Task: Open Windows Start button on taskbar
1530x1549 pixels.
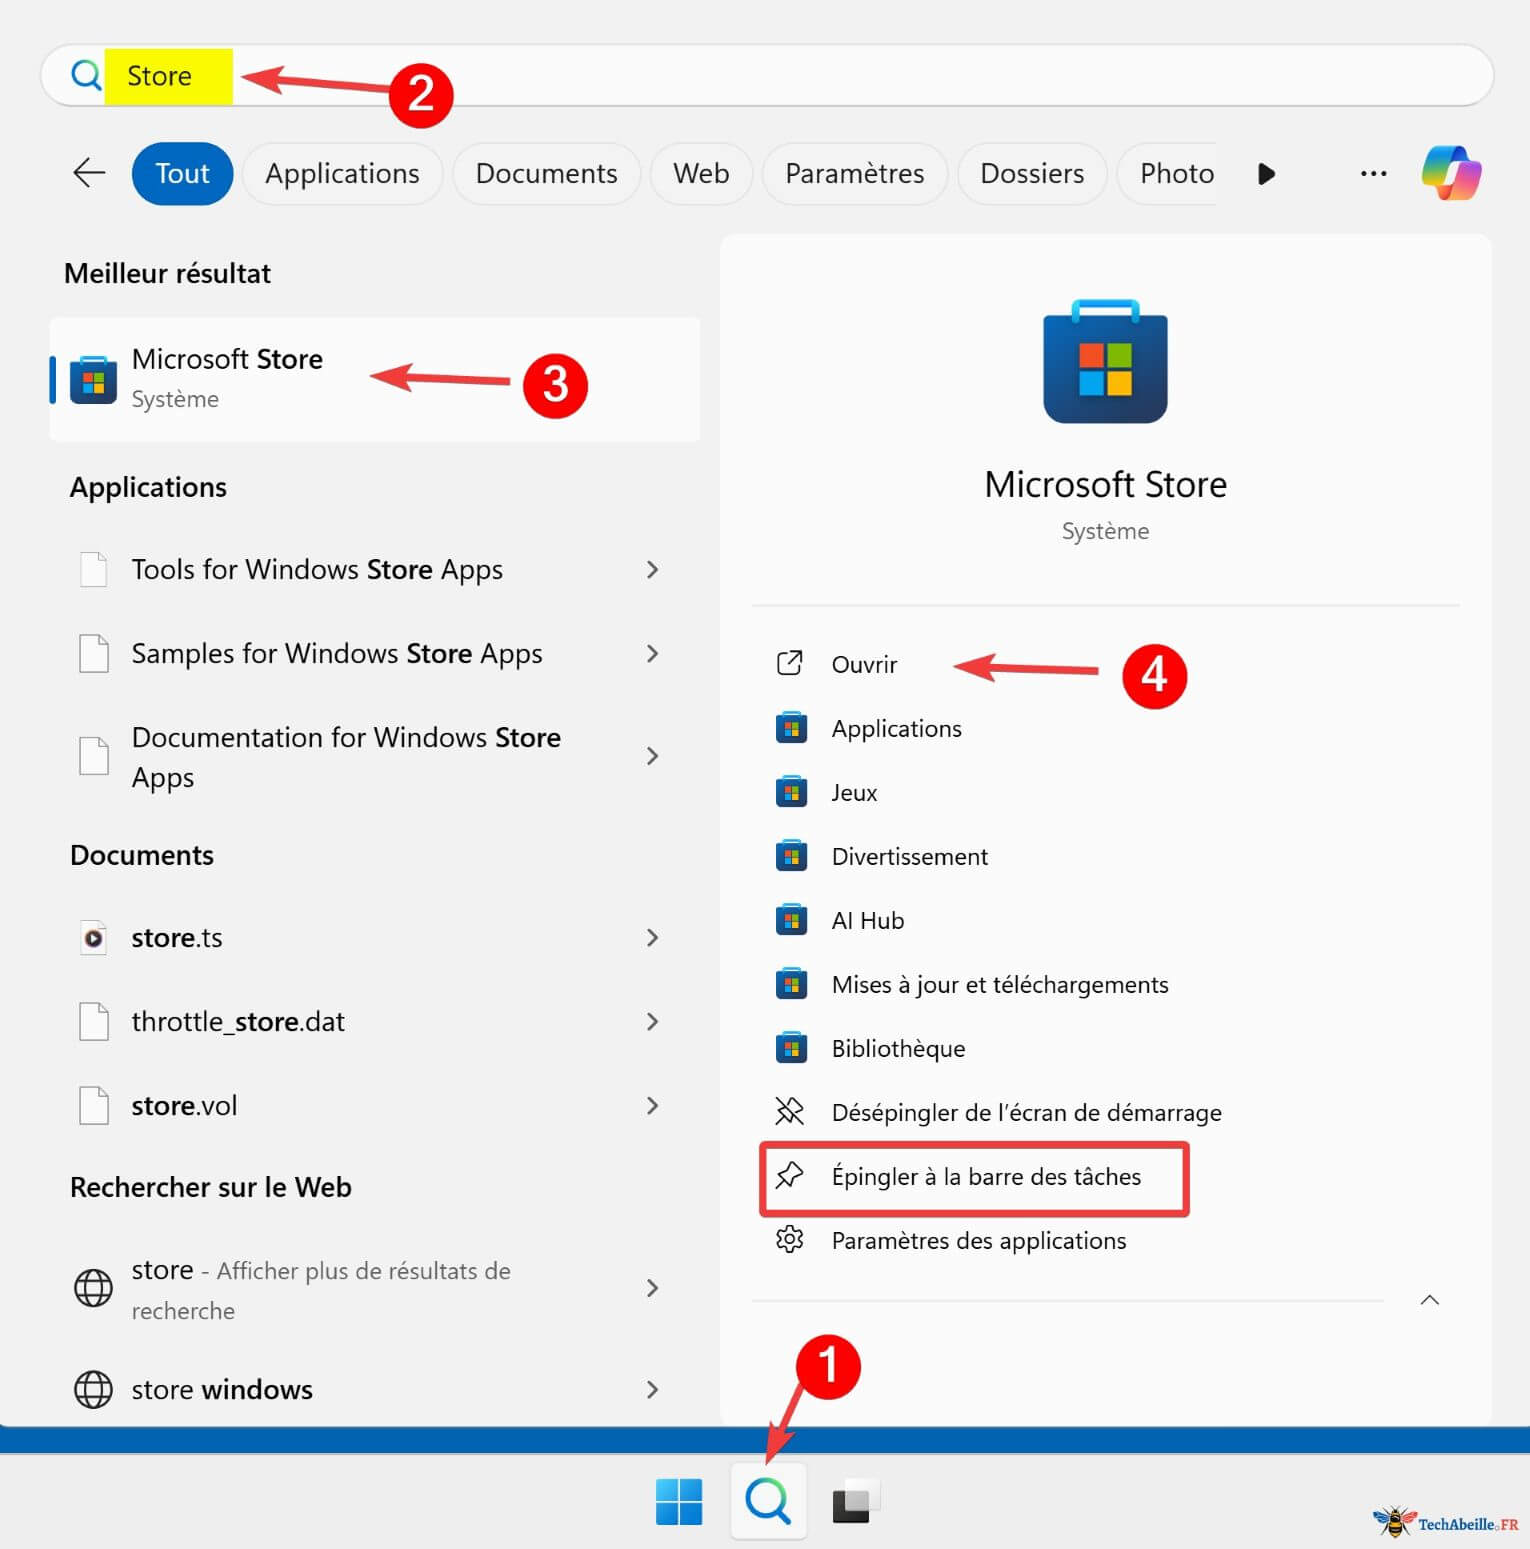Action: [x=679, y=1501]
